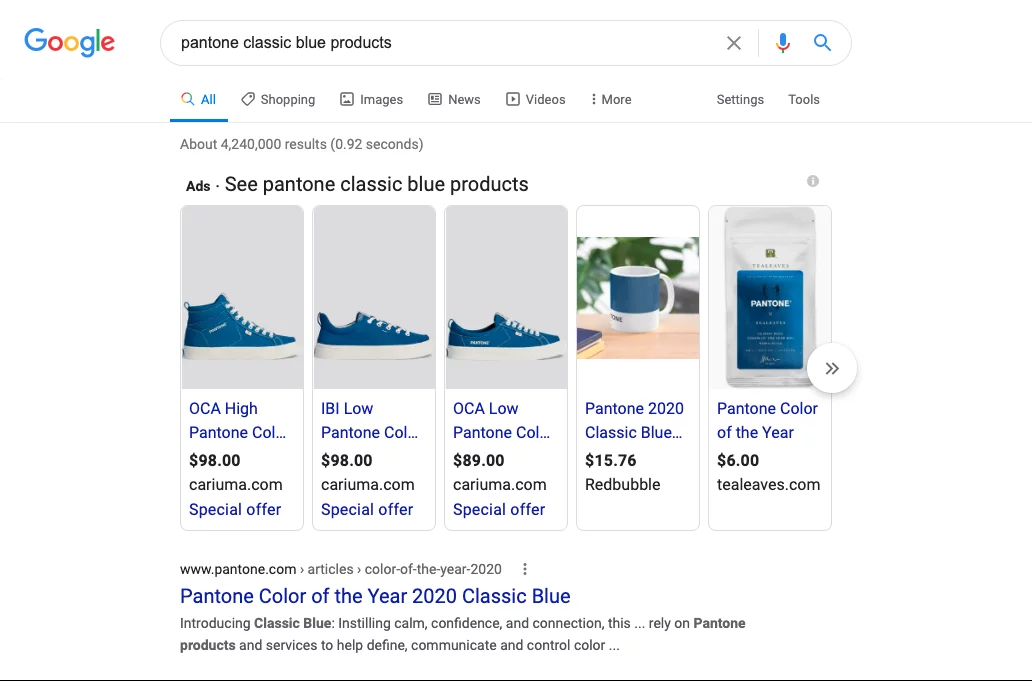The image size is (1032, 681).
Task: Show more products with the double-arrow button
Action: [x=832, y=368]
